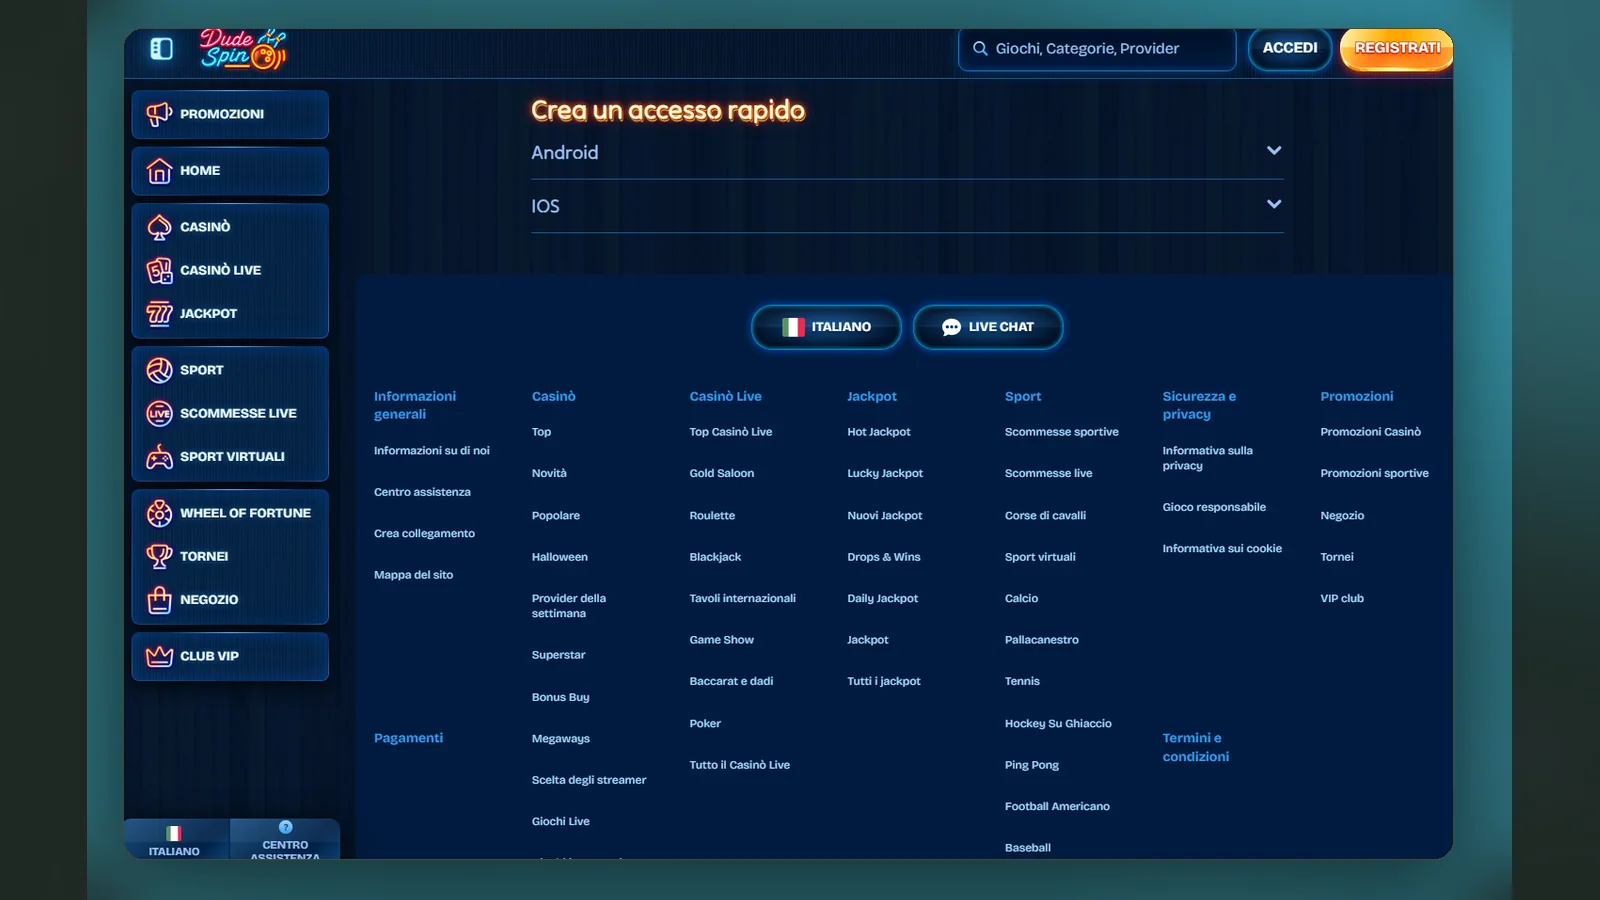Expand the IOS section chevron

[1274, 204]
